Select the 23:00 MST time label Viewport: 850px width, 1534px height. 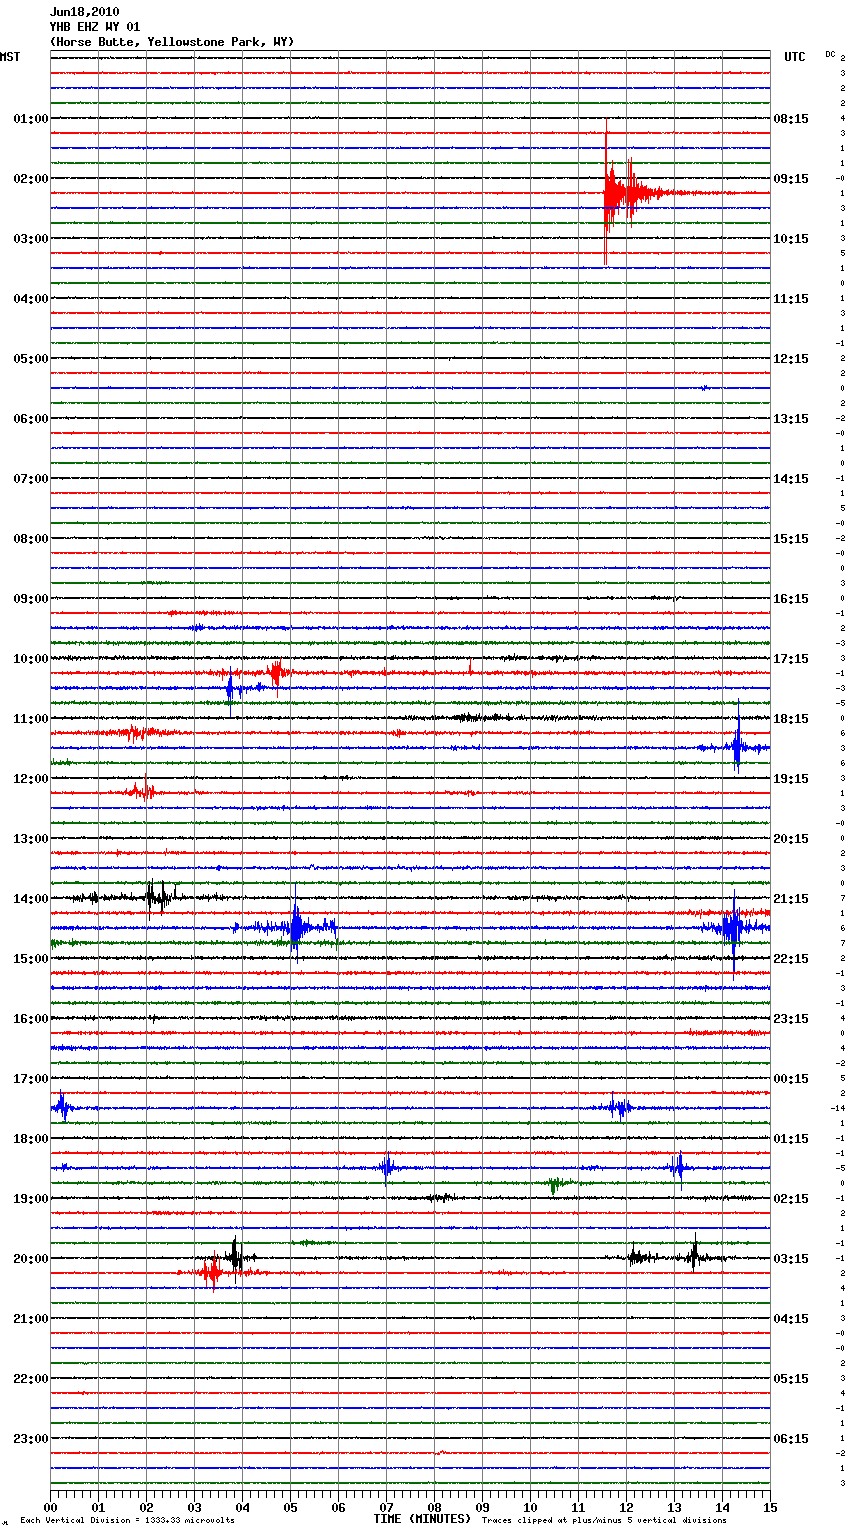[x=31, y=1439]
